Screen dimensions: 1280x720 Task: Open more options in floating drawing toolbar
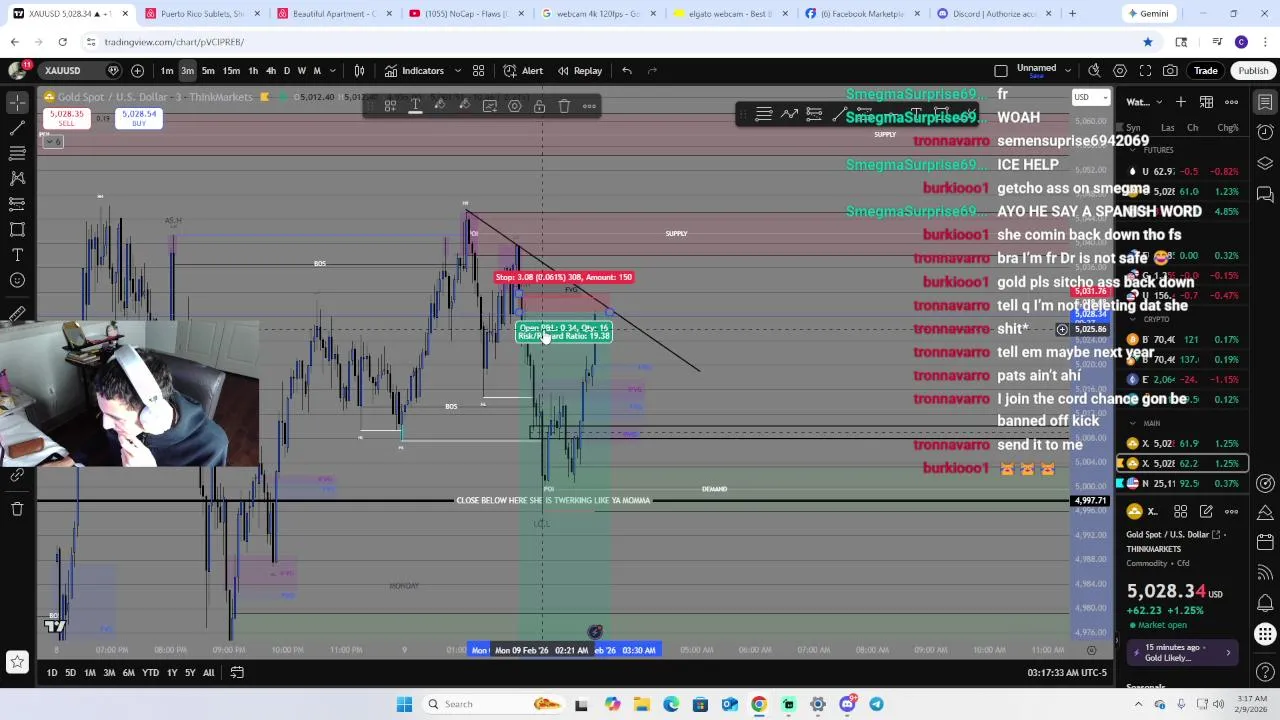589,106
